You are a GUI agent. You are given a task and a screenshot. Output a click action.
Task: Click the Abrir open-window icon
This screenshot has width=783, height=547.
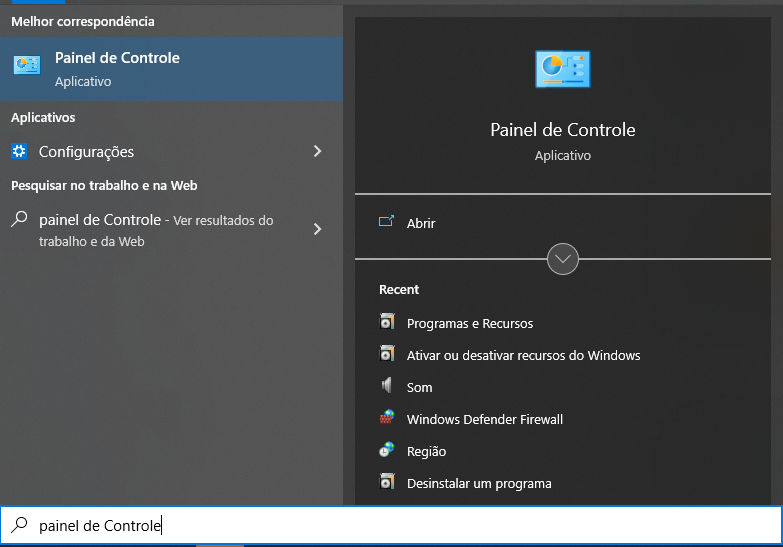(386, 221)
